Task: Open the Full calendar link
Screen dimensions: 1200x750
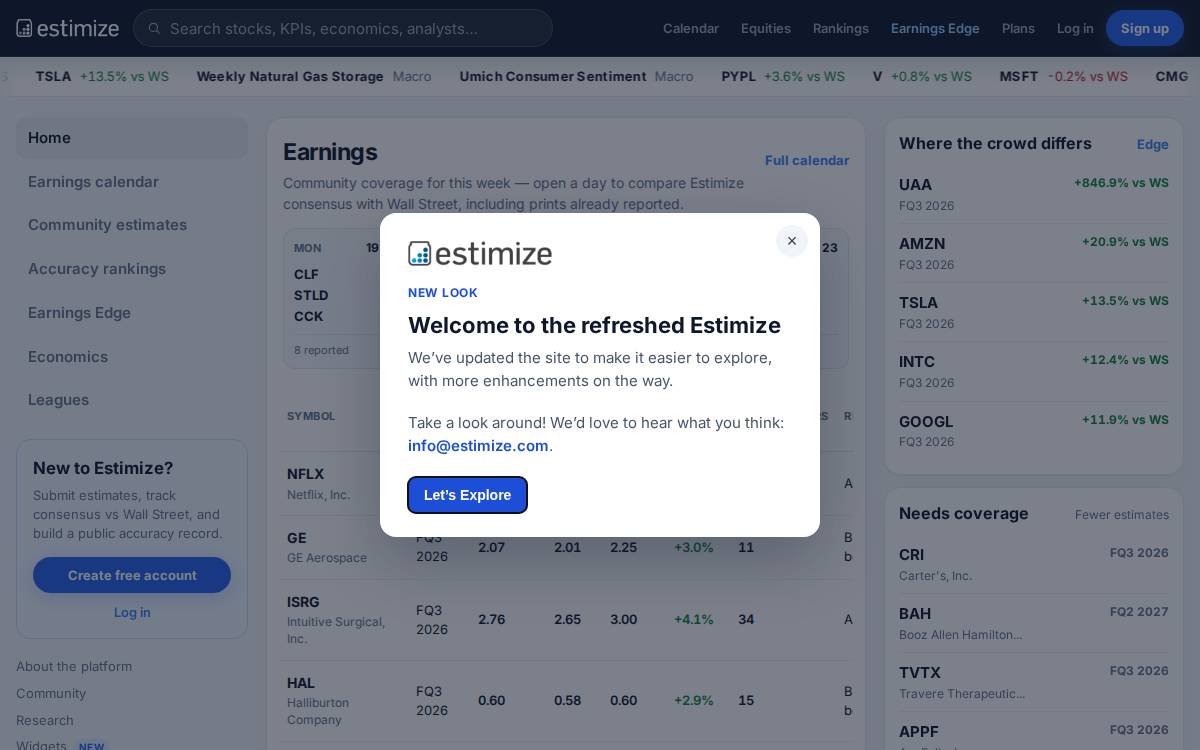Action: tap(807, 160)
